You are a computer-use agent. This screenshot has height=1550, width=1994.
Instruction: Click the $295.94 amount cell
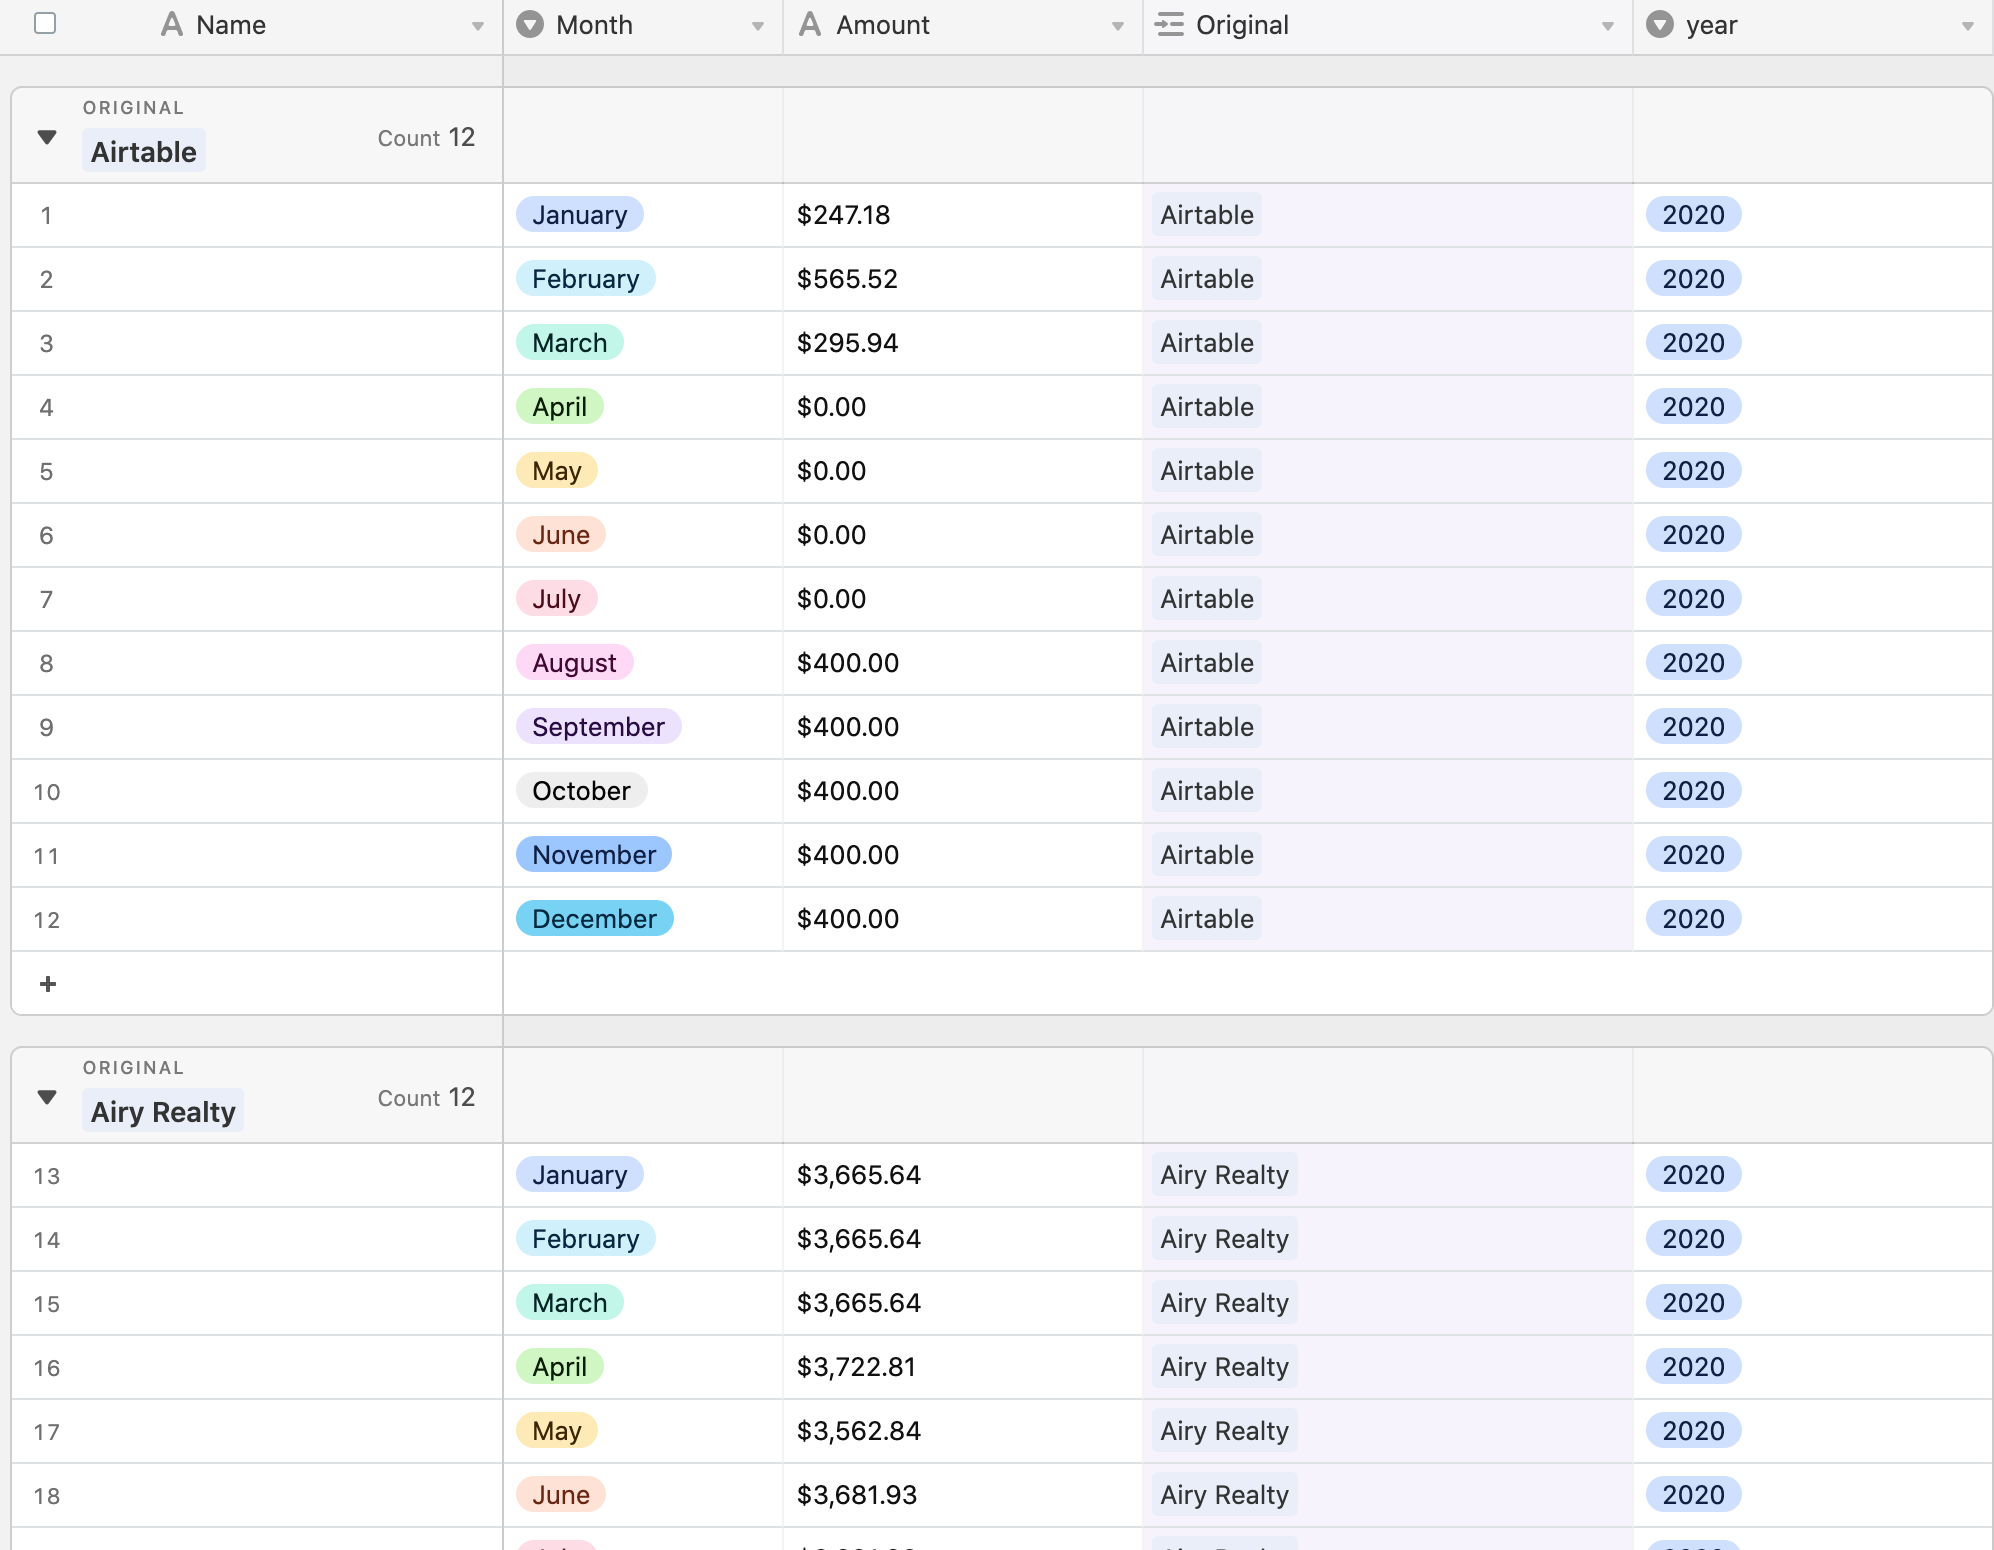tap(963, 343)
